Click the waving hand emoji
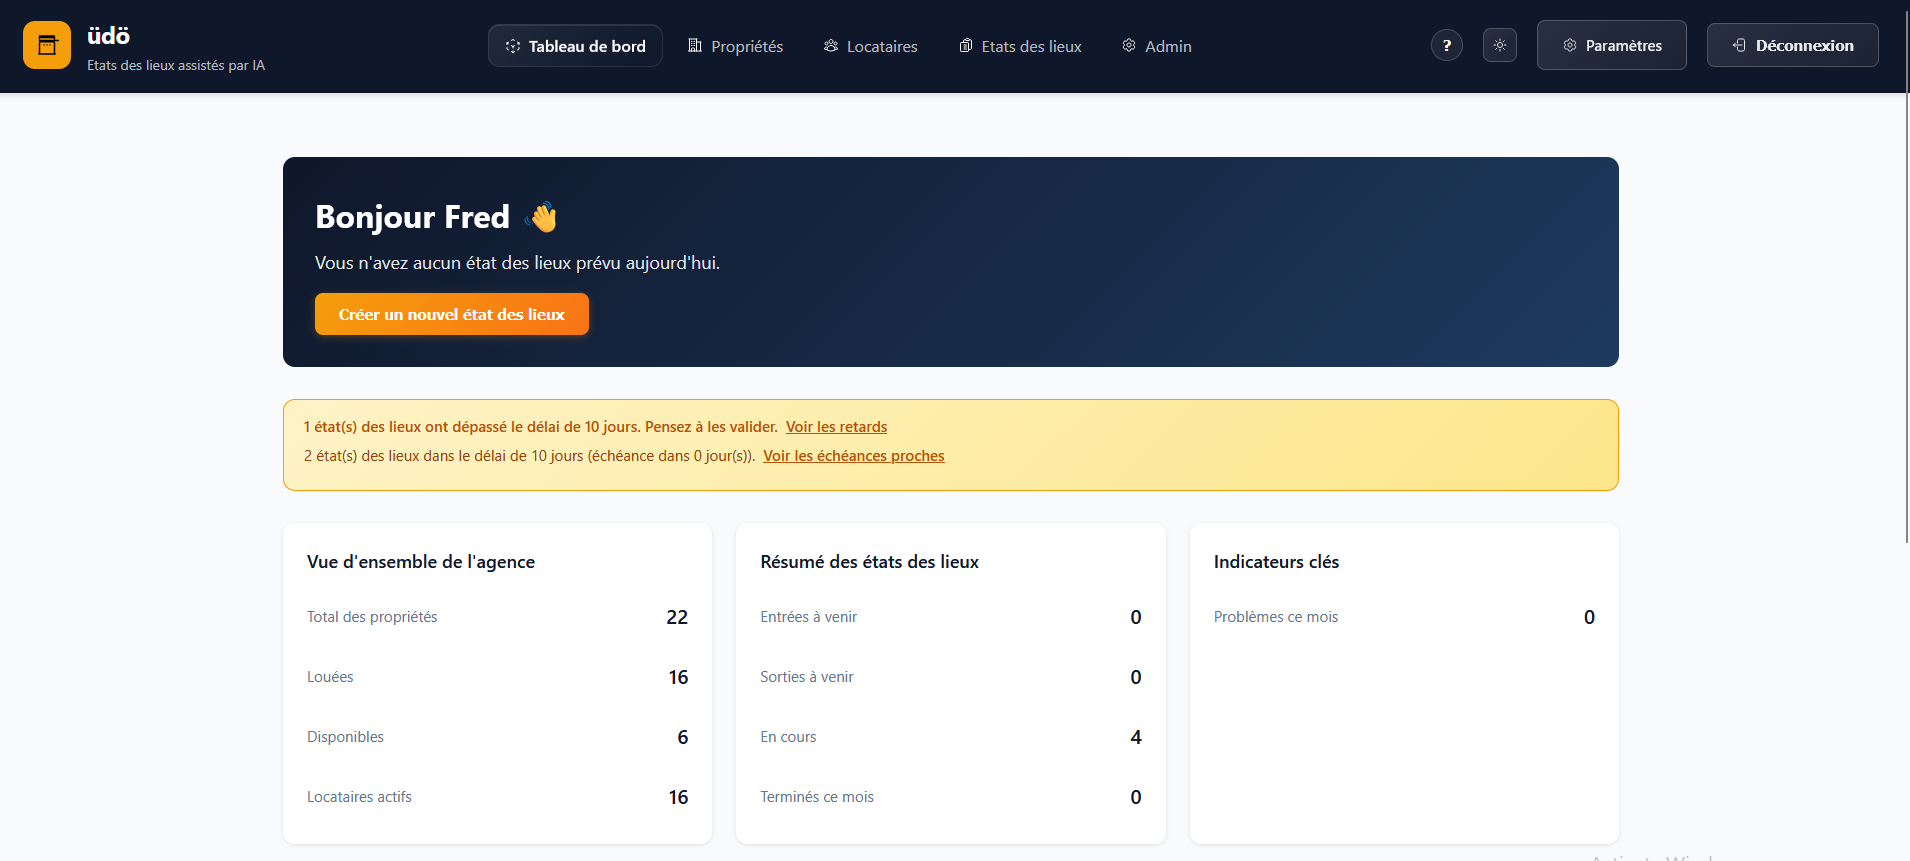 (542, 217)
